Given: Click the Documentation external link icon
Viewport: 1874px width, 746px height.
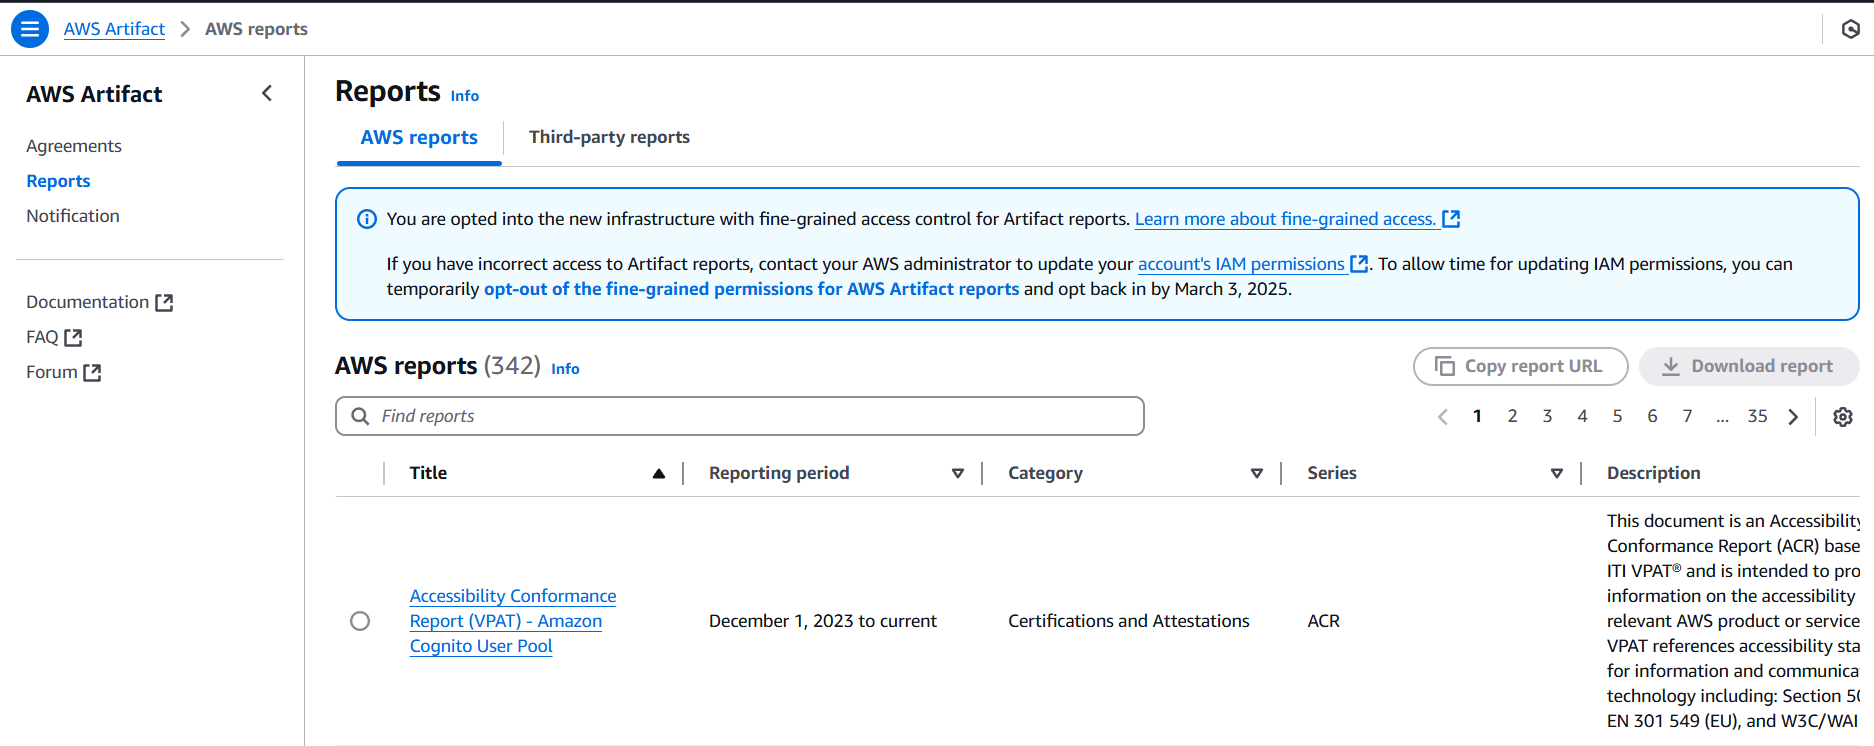Looking at the screenshot, I should [165, 302].
